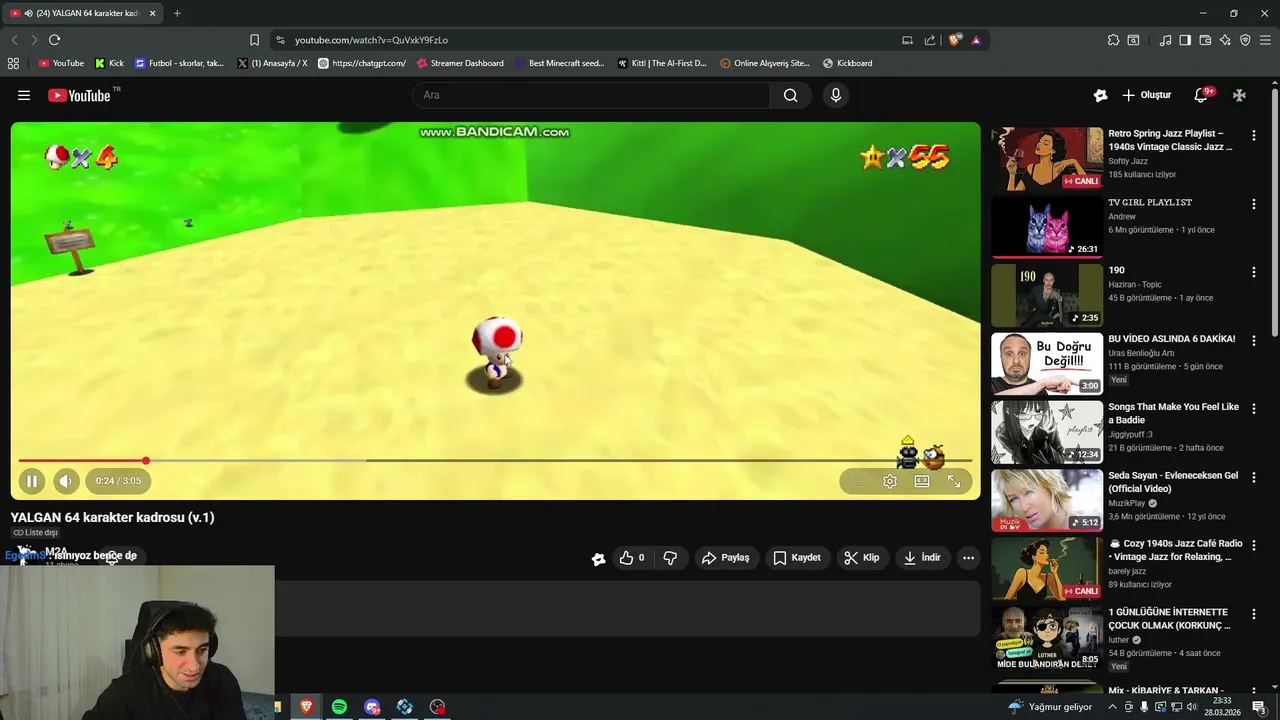The image size is (1280, 720).
Task: Open video player settings gear
Action: tap(890, 481)
